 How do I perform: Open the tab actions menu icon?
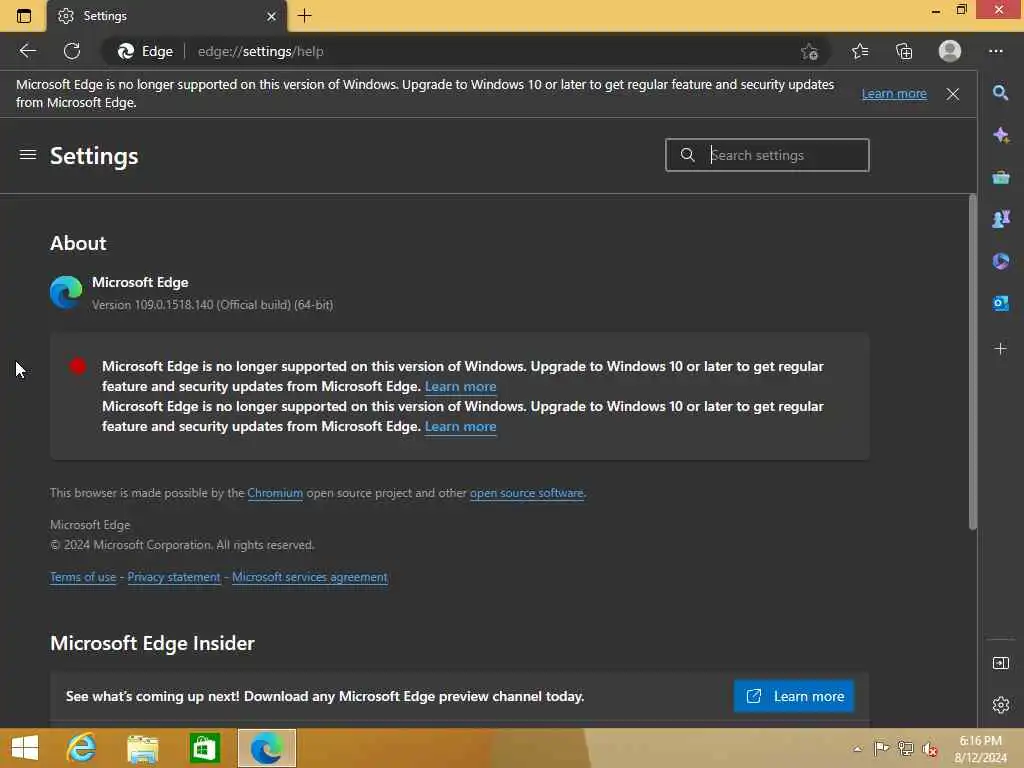point(24,16)
